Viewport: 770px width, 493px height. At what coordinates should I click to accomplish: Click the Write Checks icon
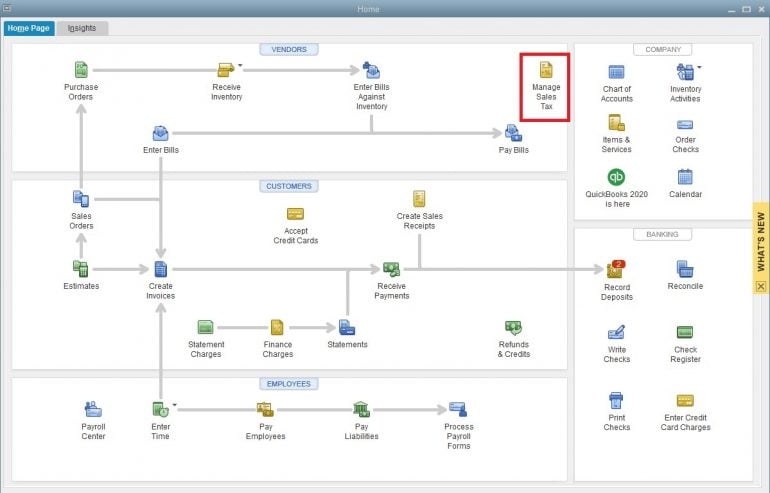point(616,332)
